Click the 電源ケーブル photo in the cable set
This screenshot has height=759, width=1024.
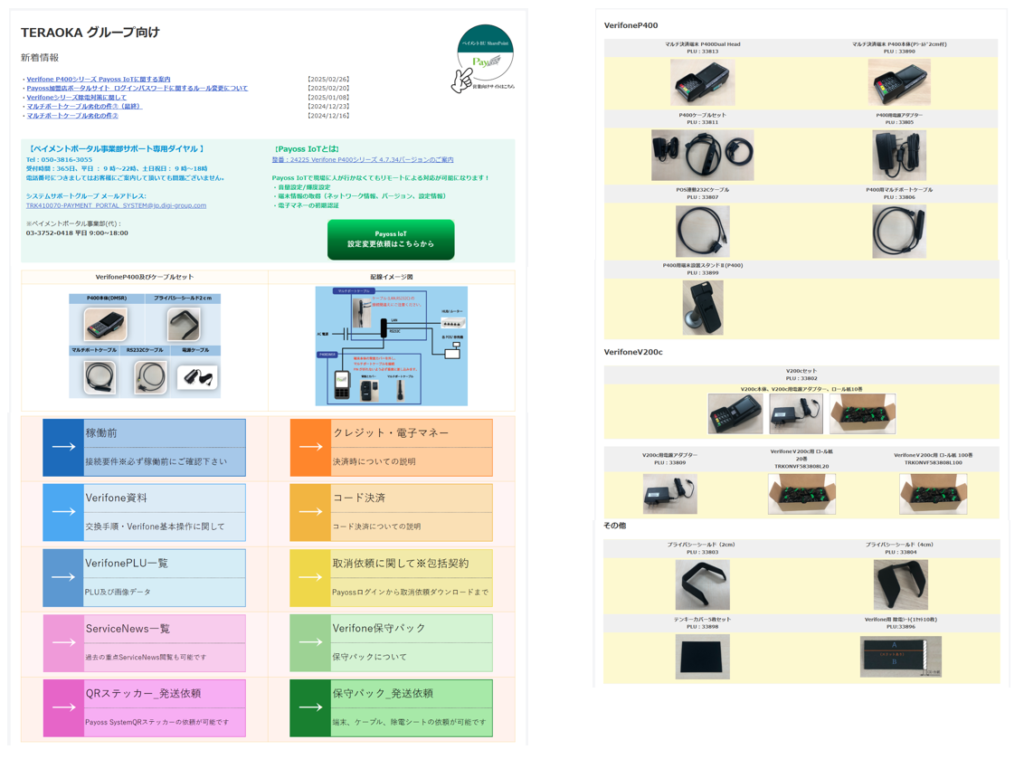tap(197, 377)
